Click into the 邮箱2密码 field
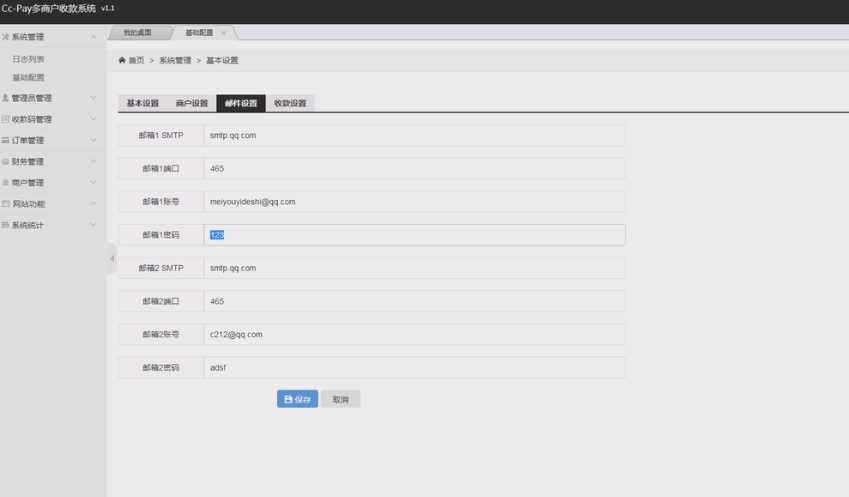849x497 pixels. click(x=414, y=367)
